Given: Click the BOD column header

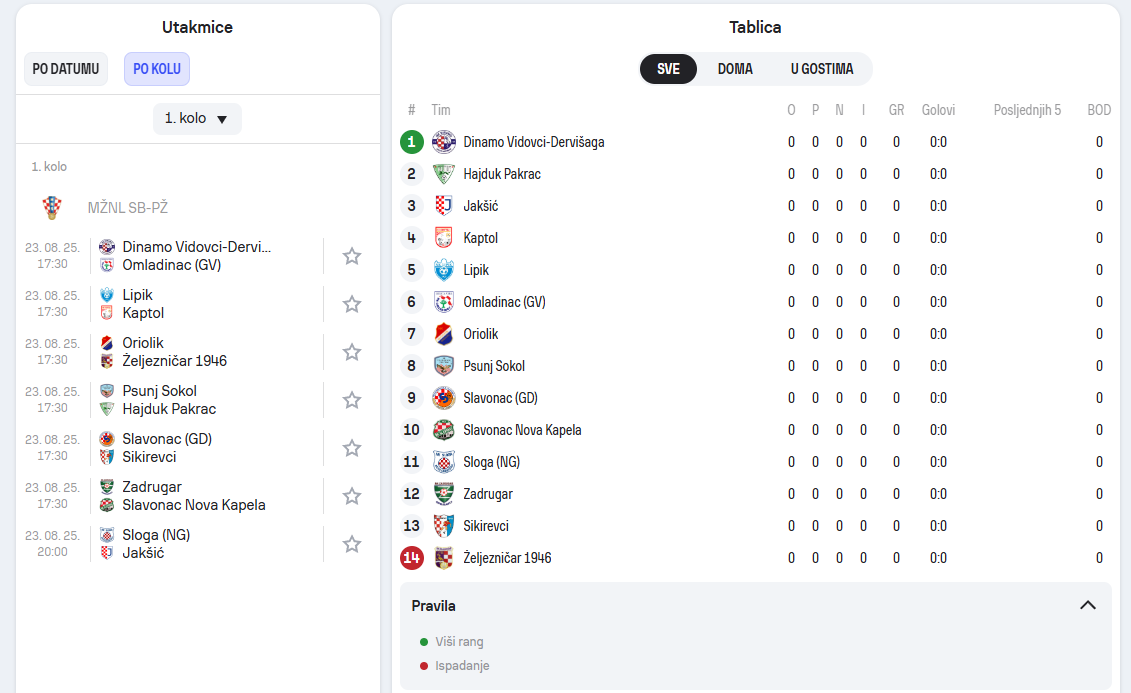Looking at the screenshot, I should pyautogui.click(x=1099, y=110).
